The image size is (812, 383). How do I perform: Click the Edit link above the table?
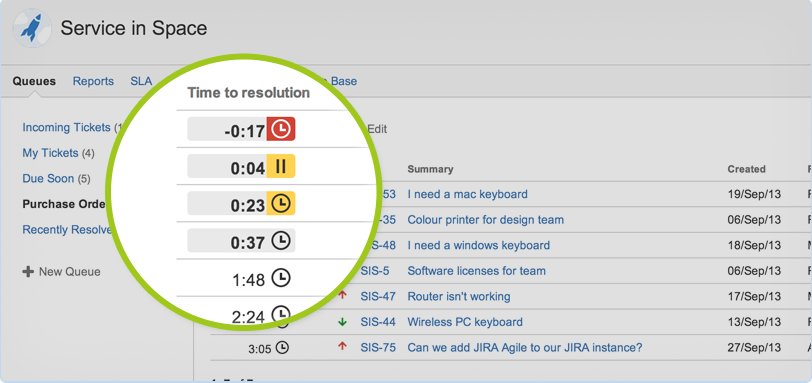pos(377,129)
